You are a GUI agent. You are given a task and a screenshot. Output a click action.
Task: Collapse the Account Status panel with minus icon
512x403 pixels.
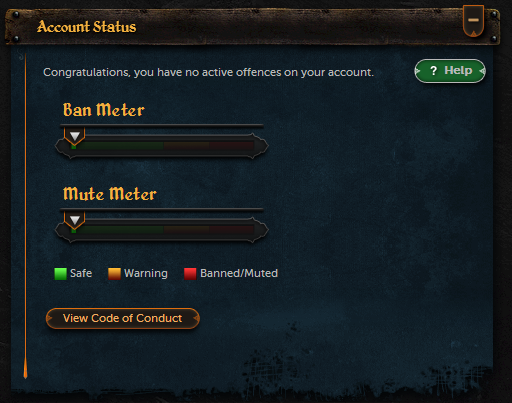tap(473, 21)
